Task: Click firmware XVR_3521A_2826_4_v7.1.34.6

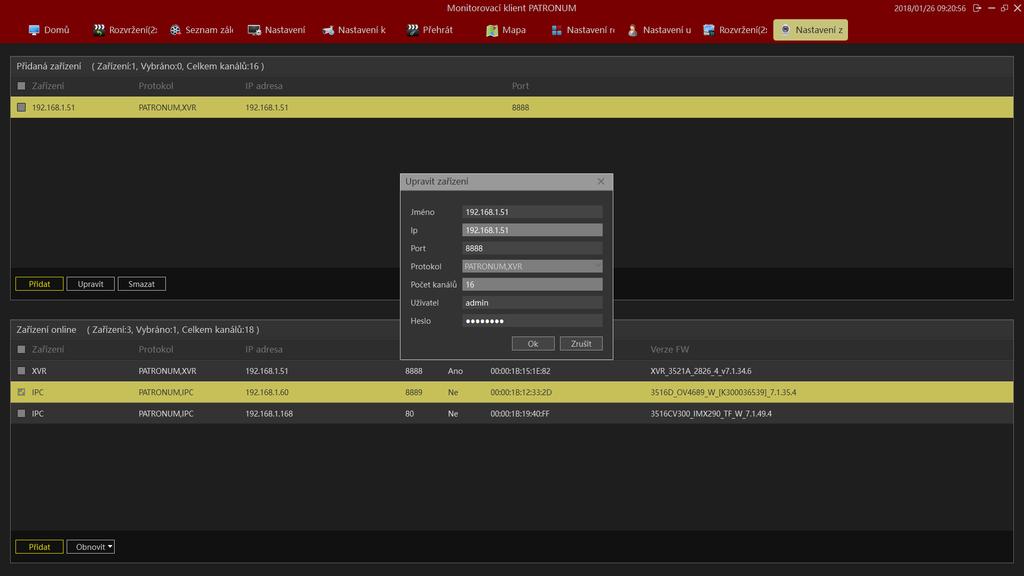Action: (x=701, y=371)
